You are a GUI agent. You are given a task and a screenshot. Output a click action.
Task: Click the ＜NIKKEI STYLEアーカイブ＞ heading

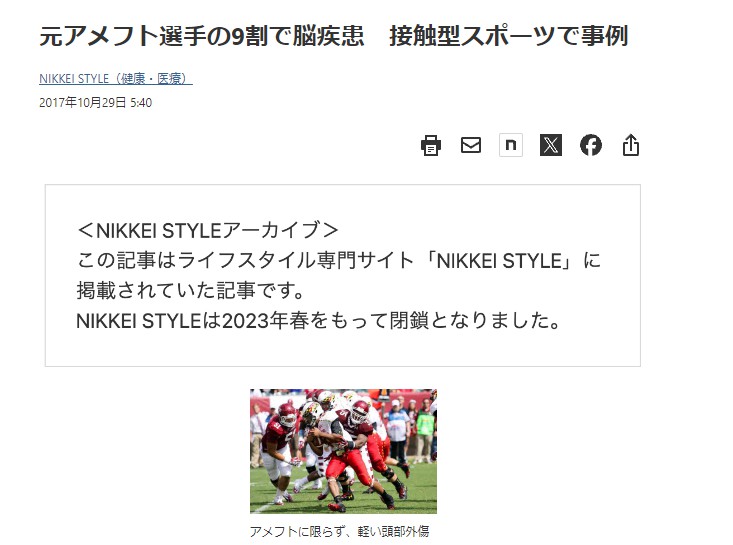click(x=208, y=230)
